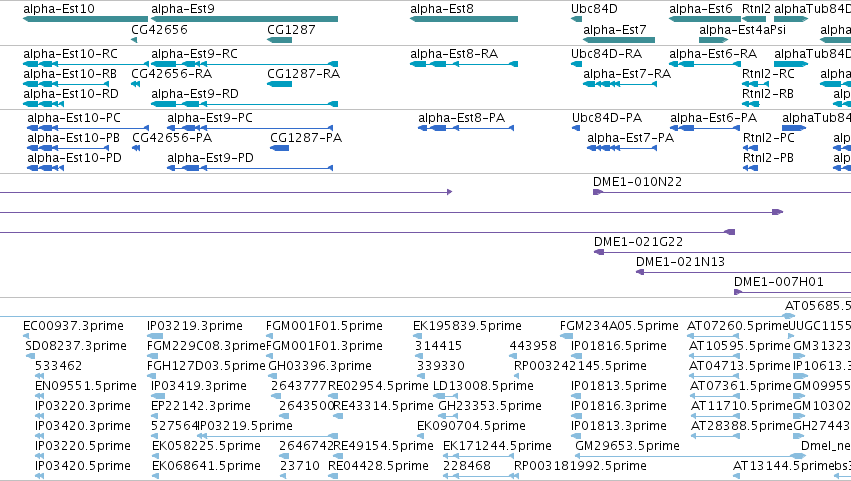Select the alpha-Est7 gene bar
This screenshot has width=851, height=481.
point(619,40)
